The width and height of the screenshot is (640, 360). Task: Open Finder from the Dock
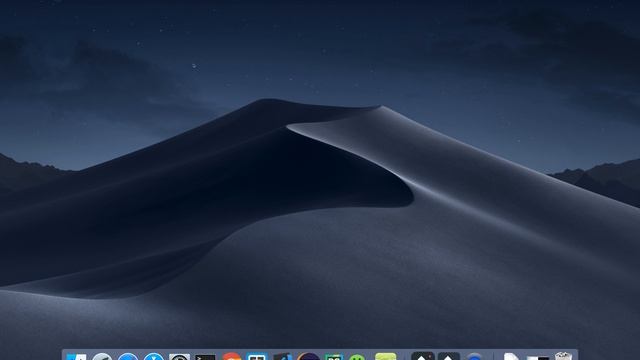coord(76,357)
